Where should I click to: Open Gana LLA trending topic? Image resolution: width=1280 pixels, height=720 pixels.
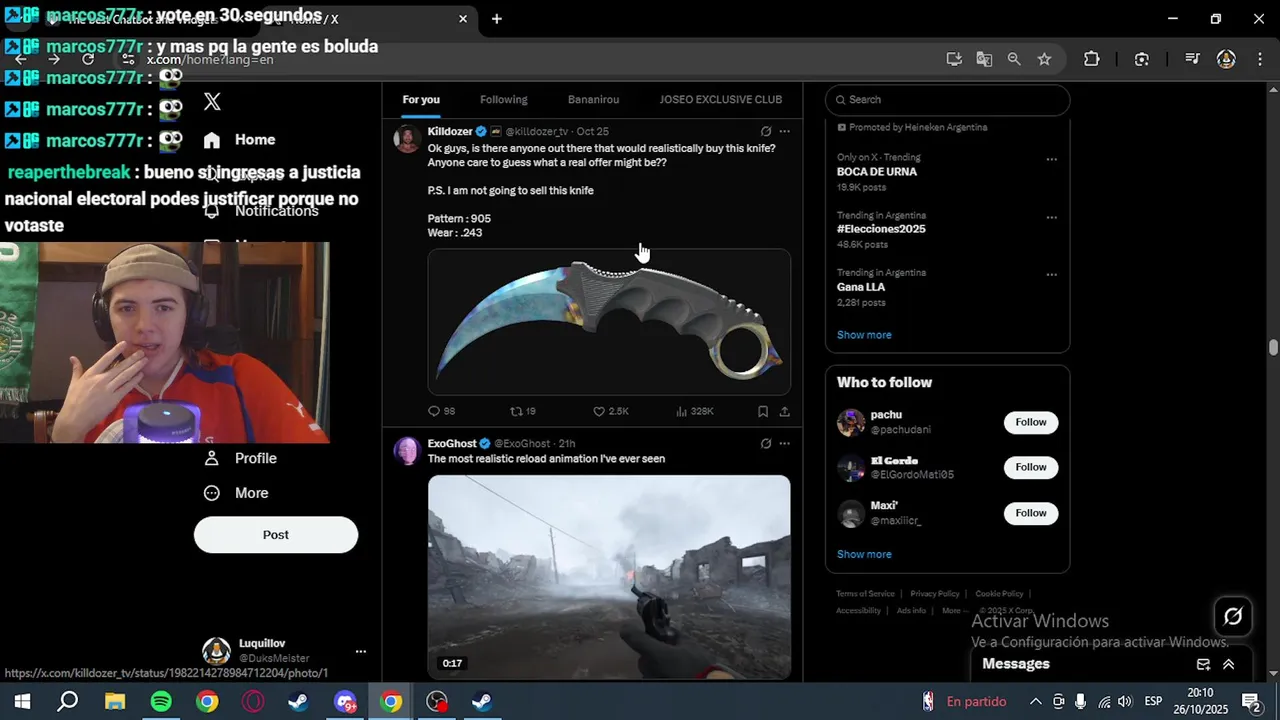tap(861, 287)
